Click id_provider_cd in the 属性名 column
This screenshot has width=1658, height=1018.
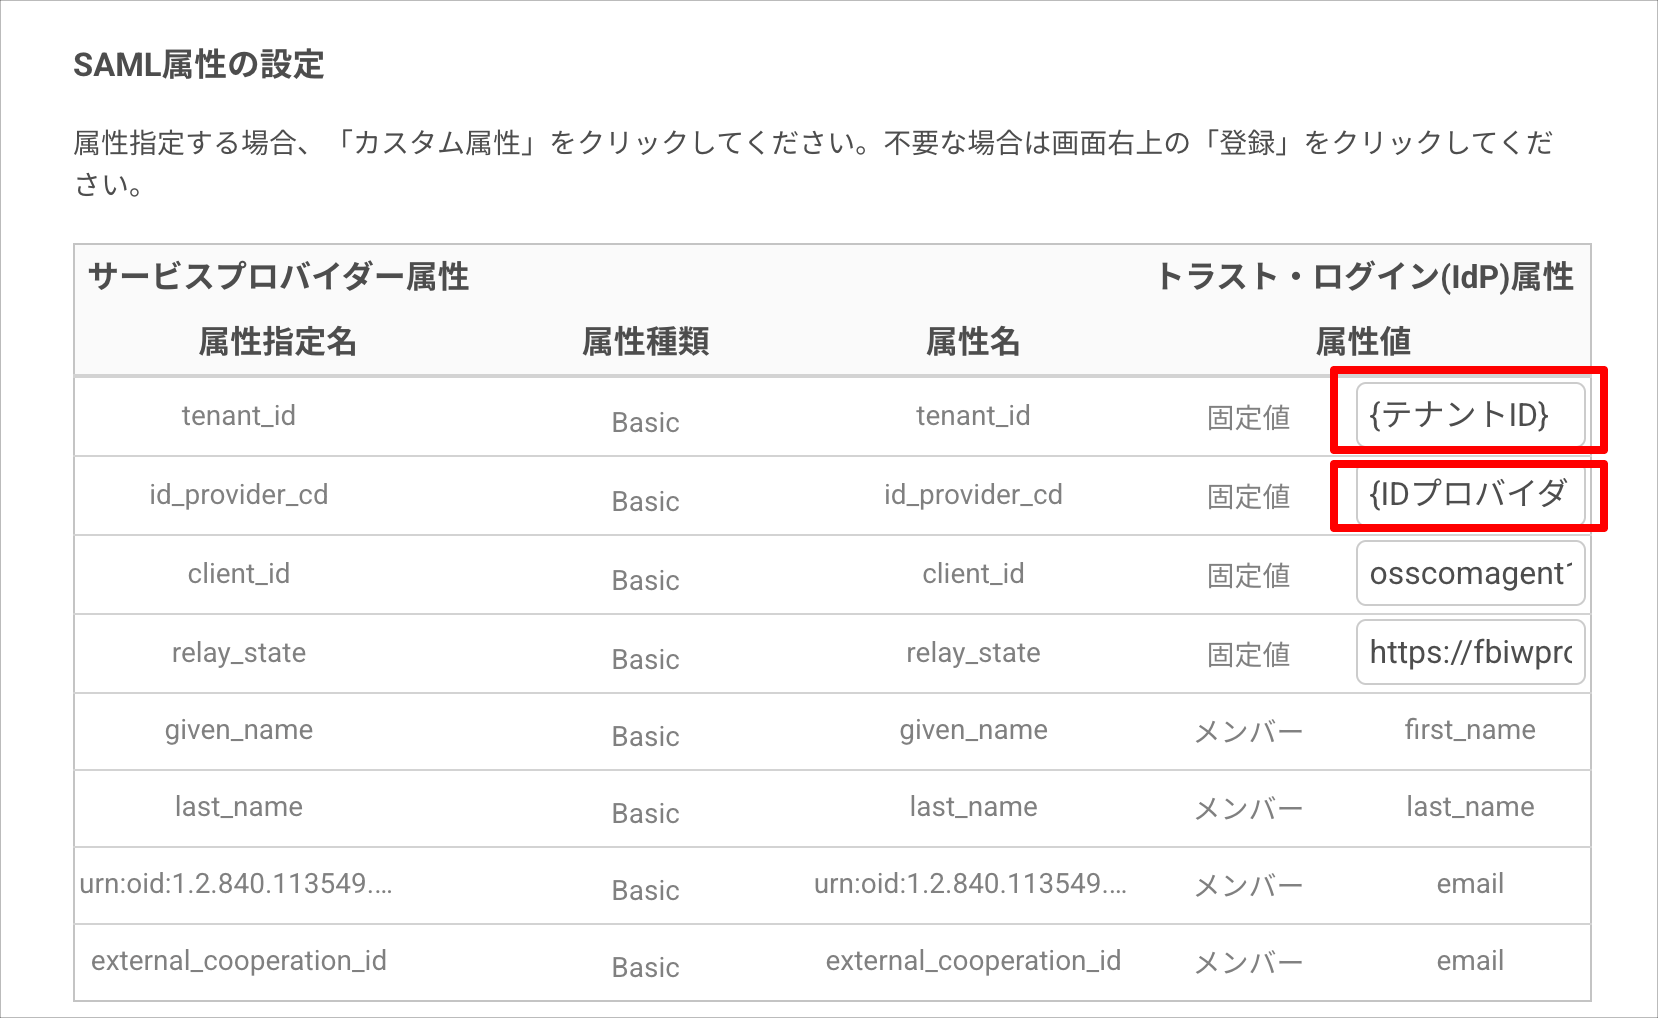click(972, 495)
